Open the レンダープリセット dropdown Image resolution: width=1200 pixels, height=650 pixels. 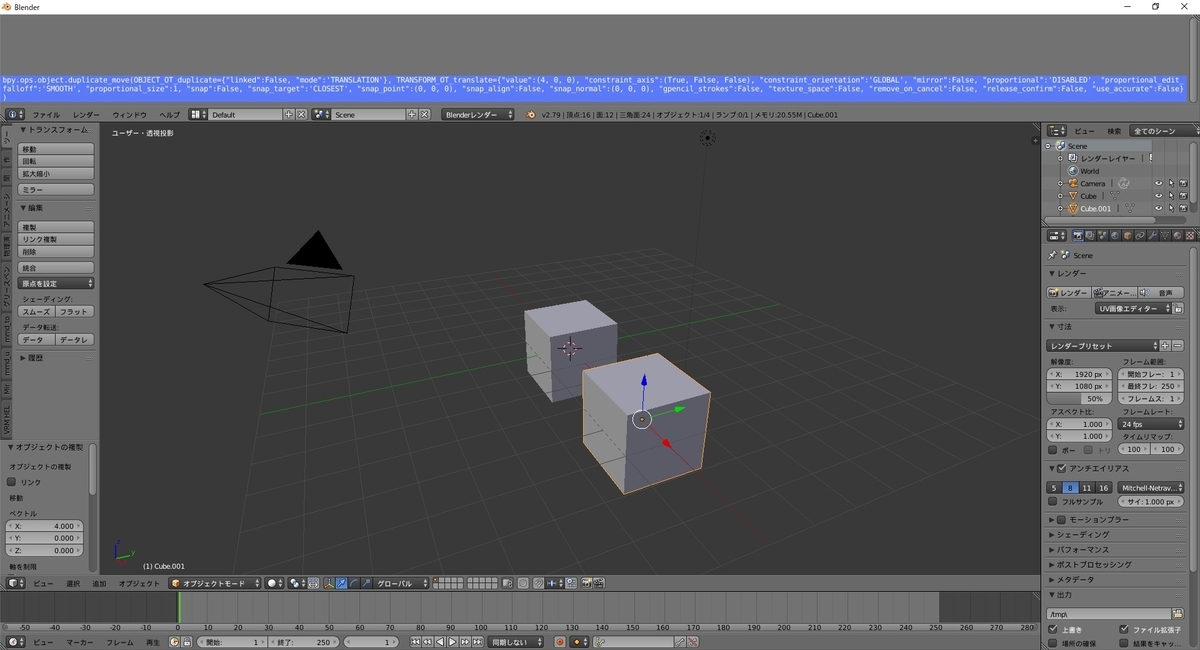click(x=1102, y=345)
